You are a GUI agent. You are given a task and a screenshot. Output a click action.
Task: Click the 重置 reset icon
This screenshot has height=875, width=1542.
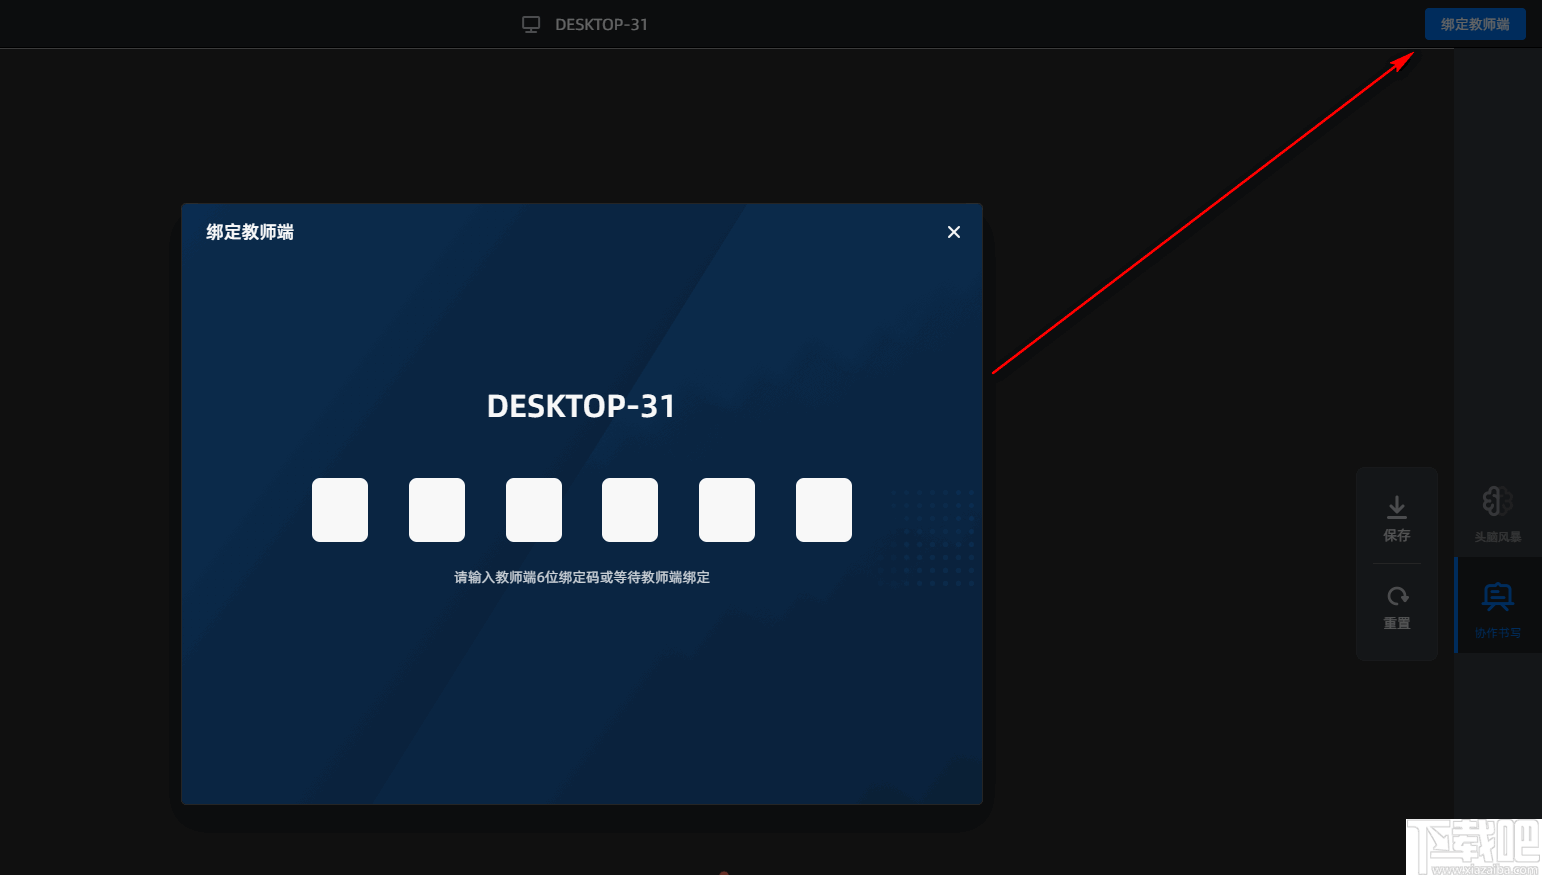(1397, 596)
